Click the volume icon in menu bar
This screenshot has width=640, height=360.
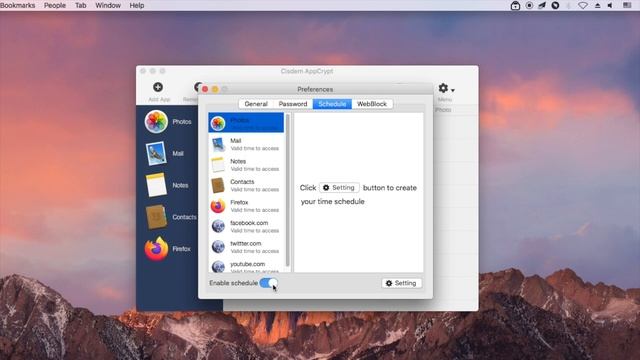610,5
